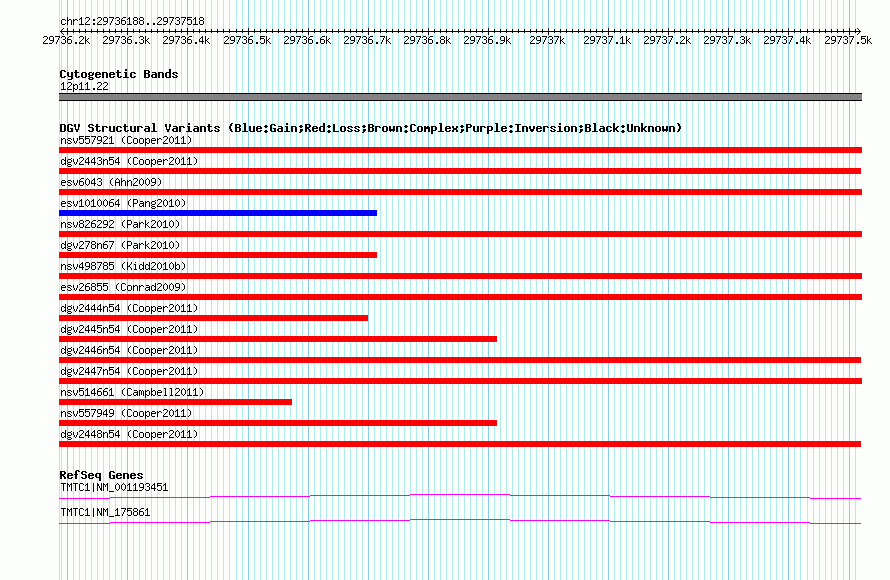Click the RefSeq Genes track title
The image size is (890, 580).
tap(101, 475)
